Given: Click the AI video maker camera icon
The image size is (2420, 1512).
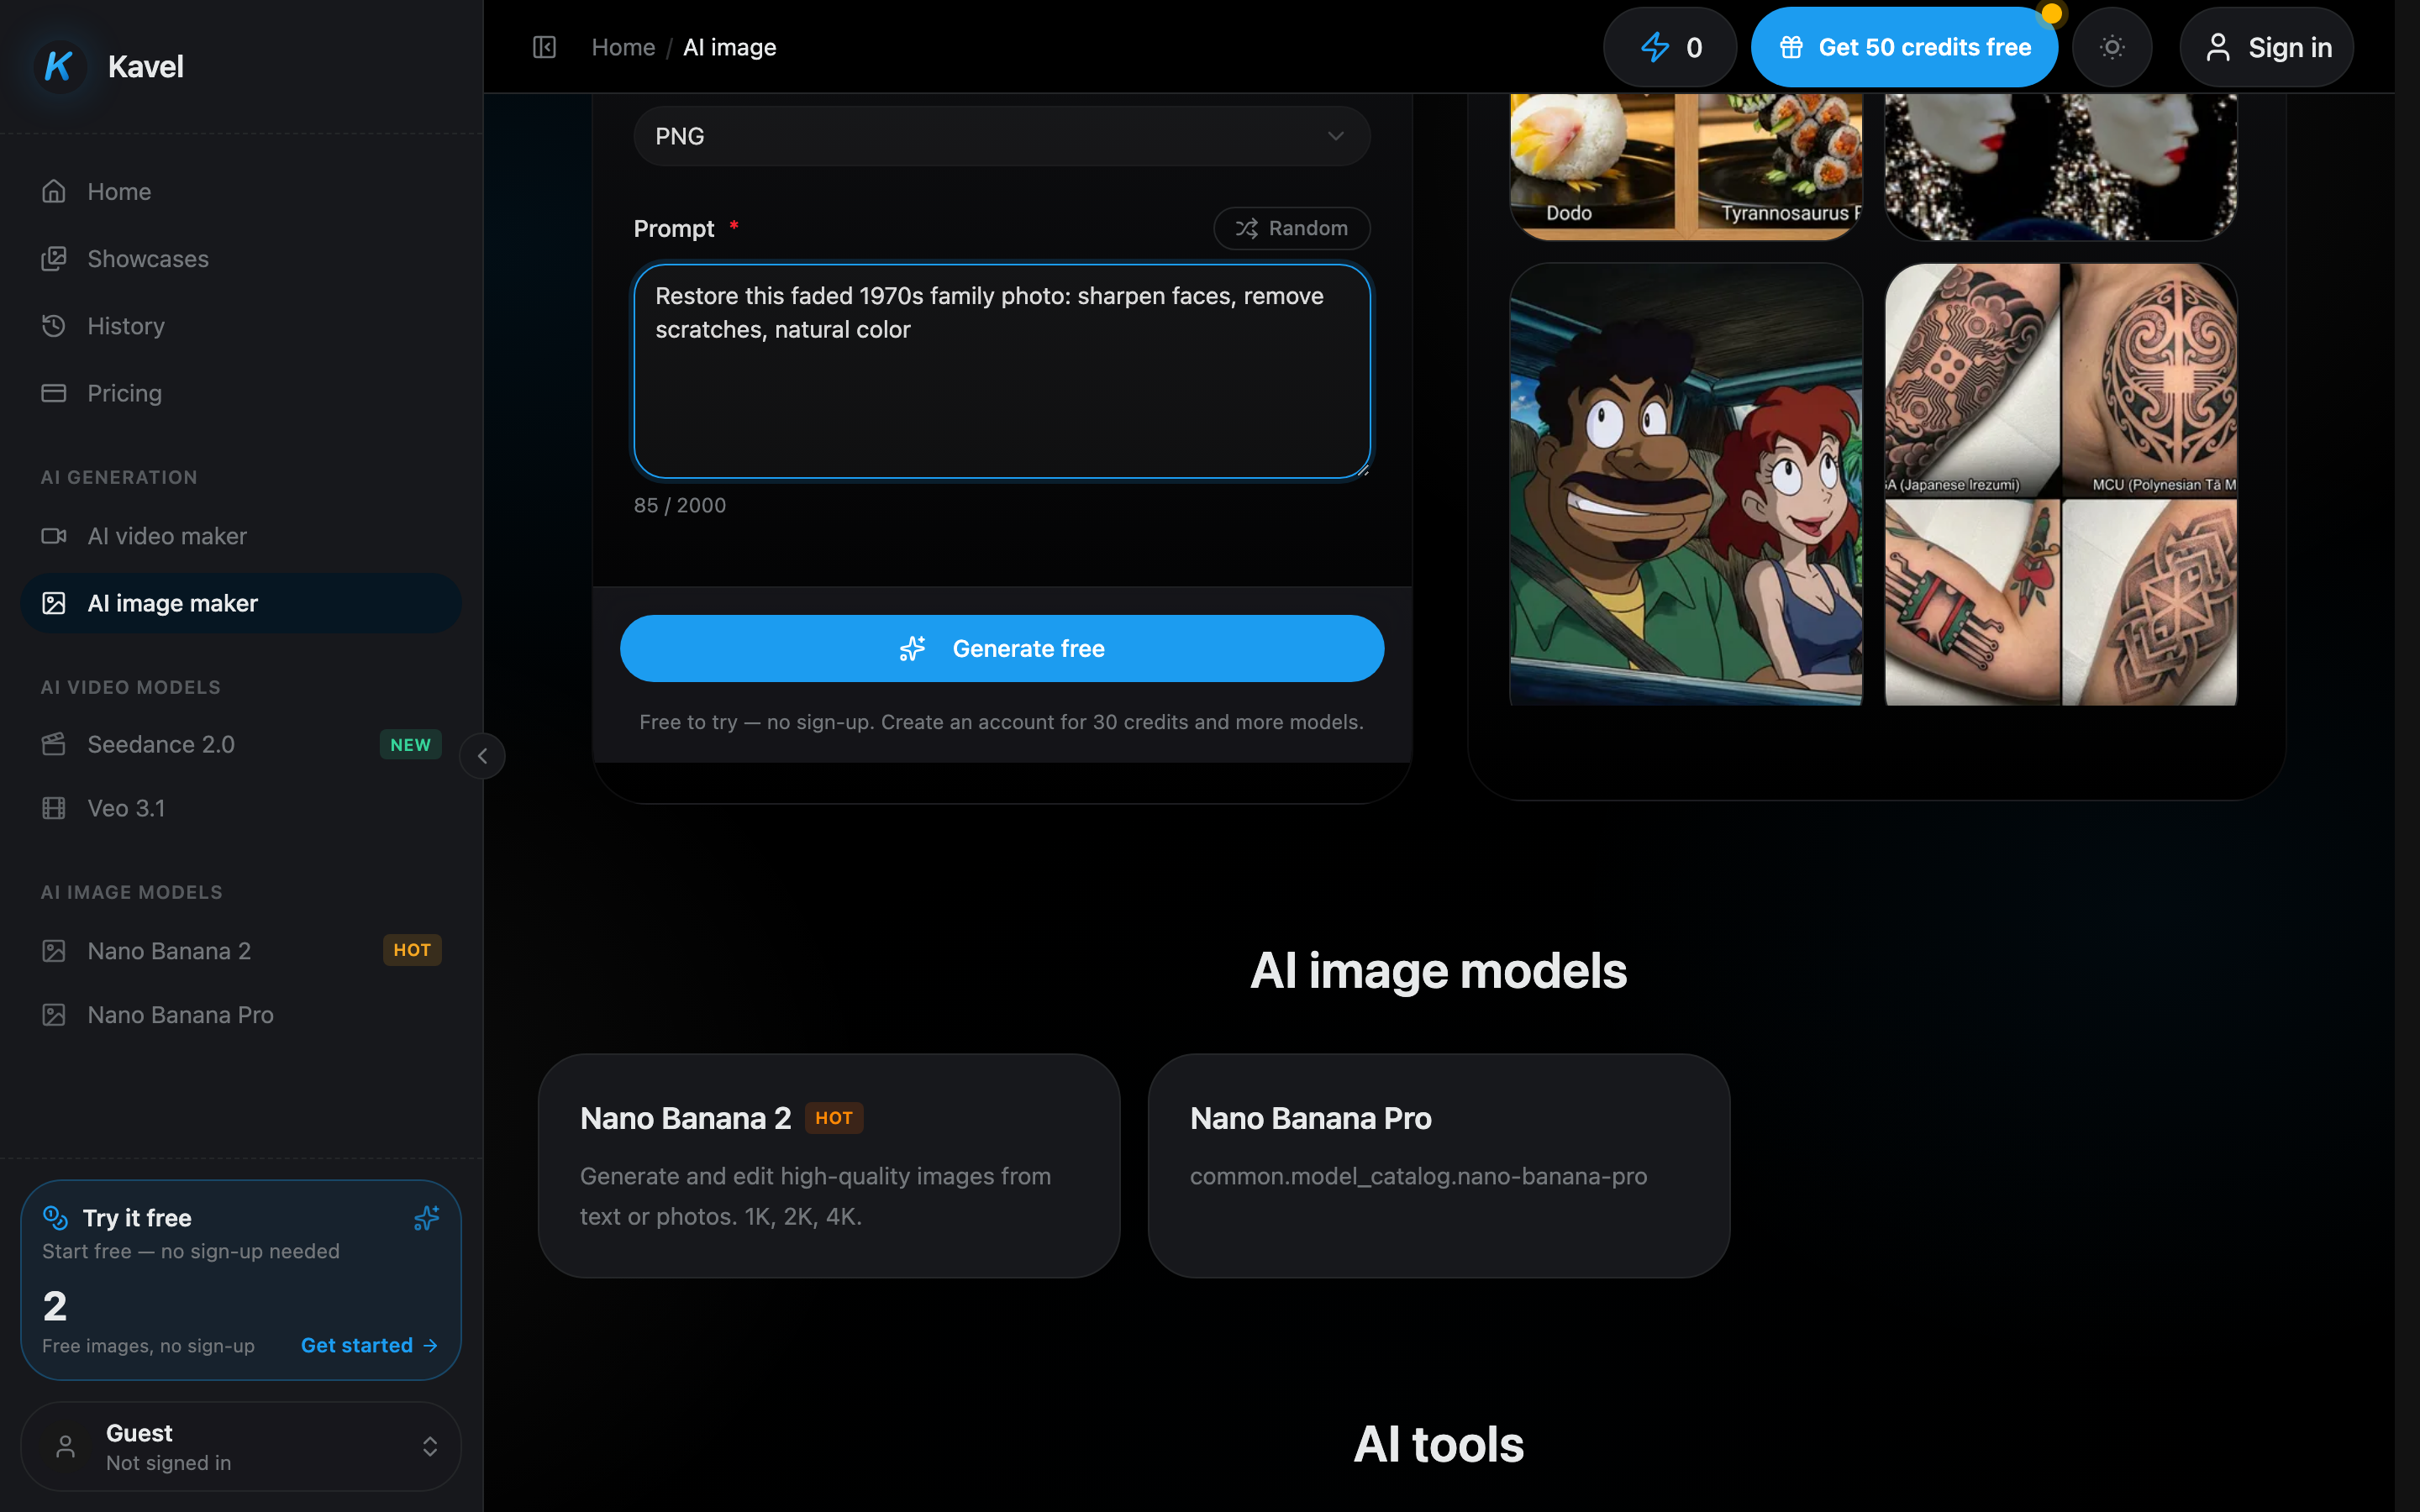Looking at the screenshot, I should (x=54, y=536).
